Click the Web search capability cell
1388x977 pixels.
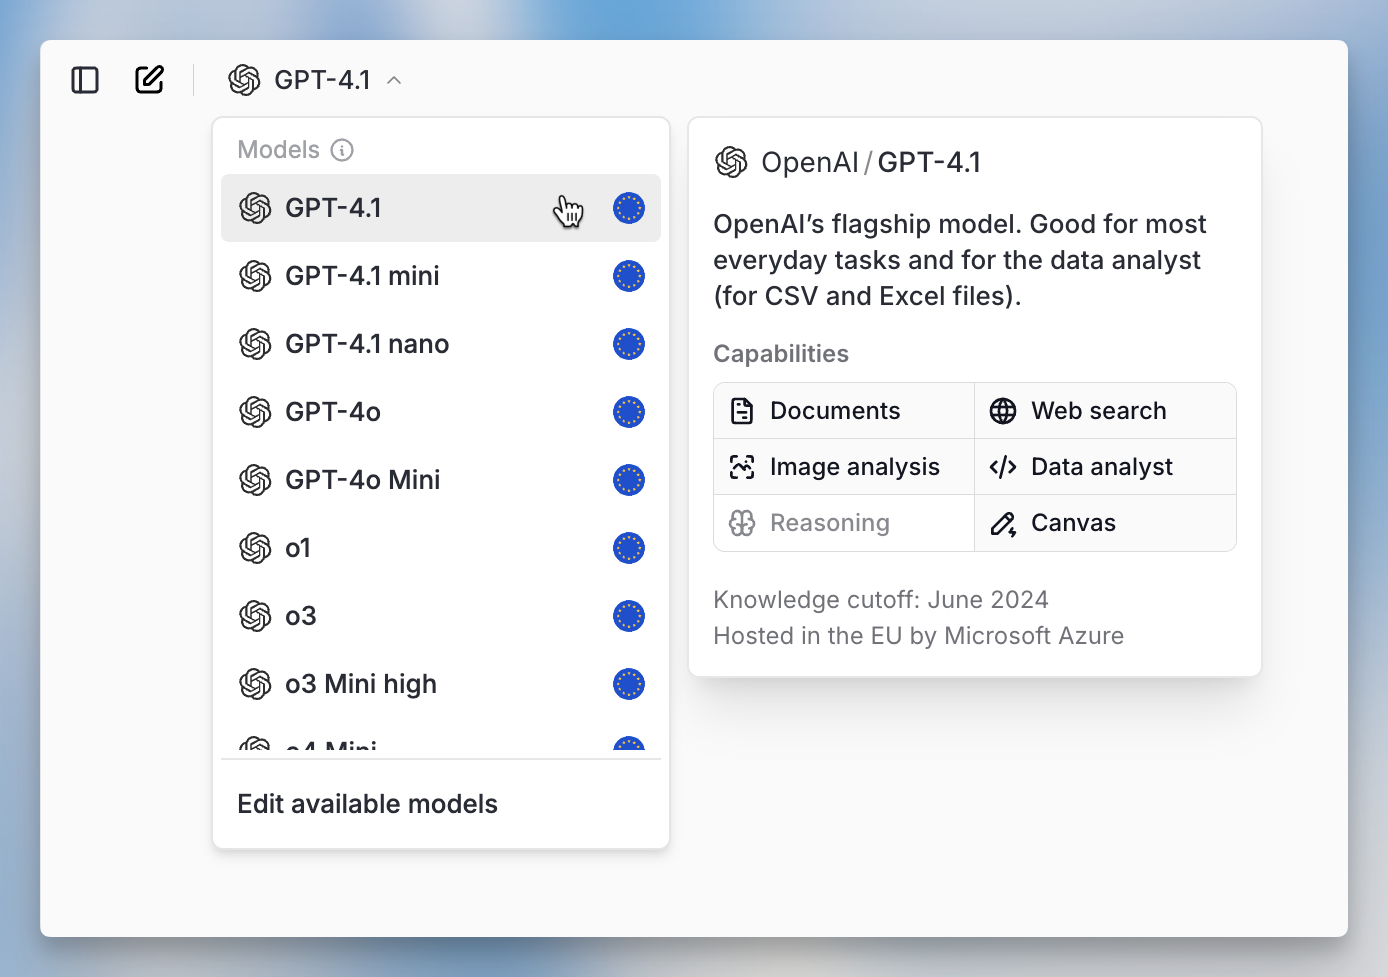coord(1106,411)
